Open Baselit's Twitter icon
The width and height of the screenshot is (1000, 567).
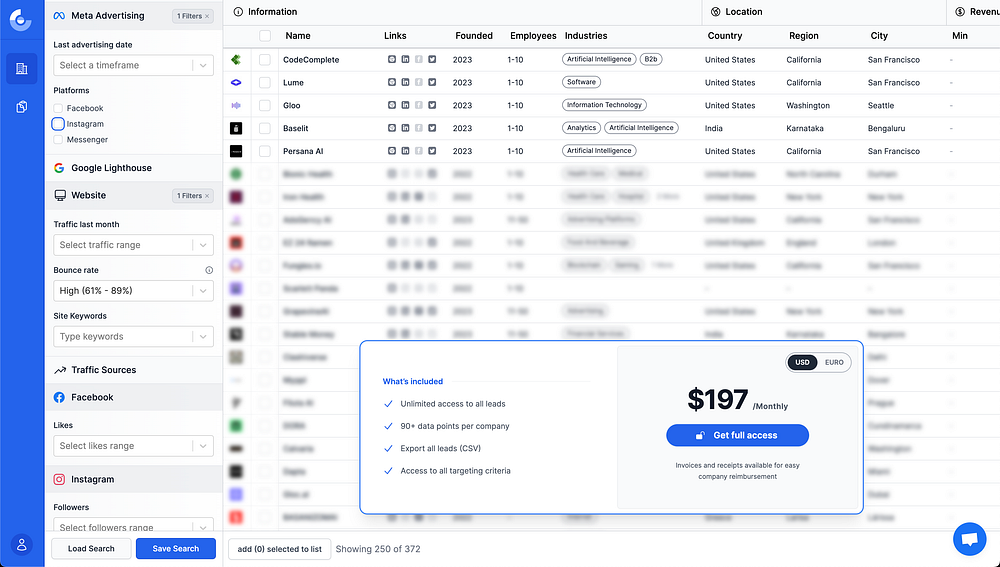(432, 128)
